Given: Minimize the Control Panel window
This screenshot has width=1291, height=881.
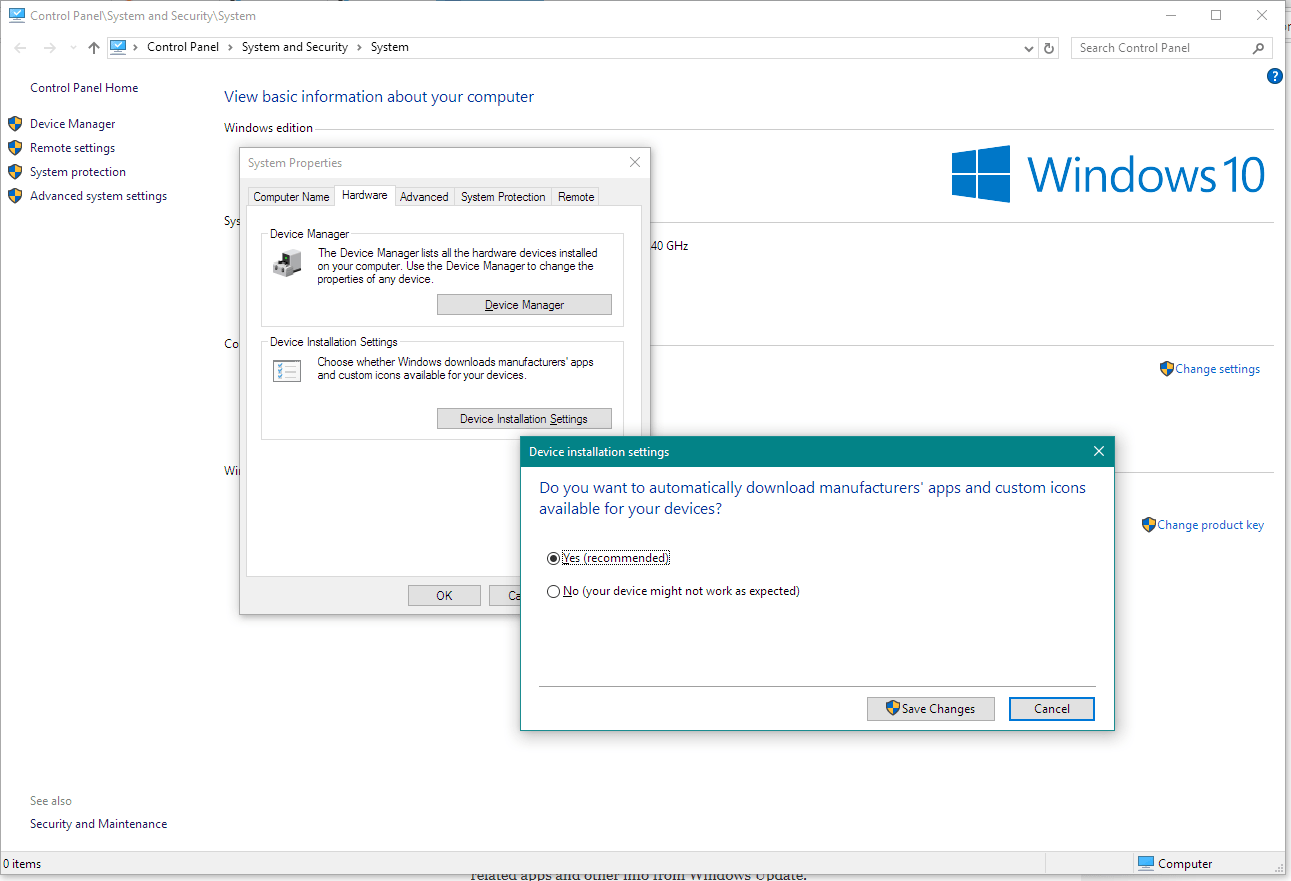Looking at the screenshot, I should click(x=1170, y=15).
